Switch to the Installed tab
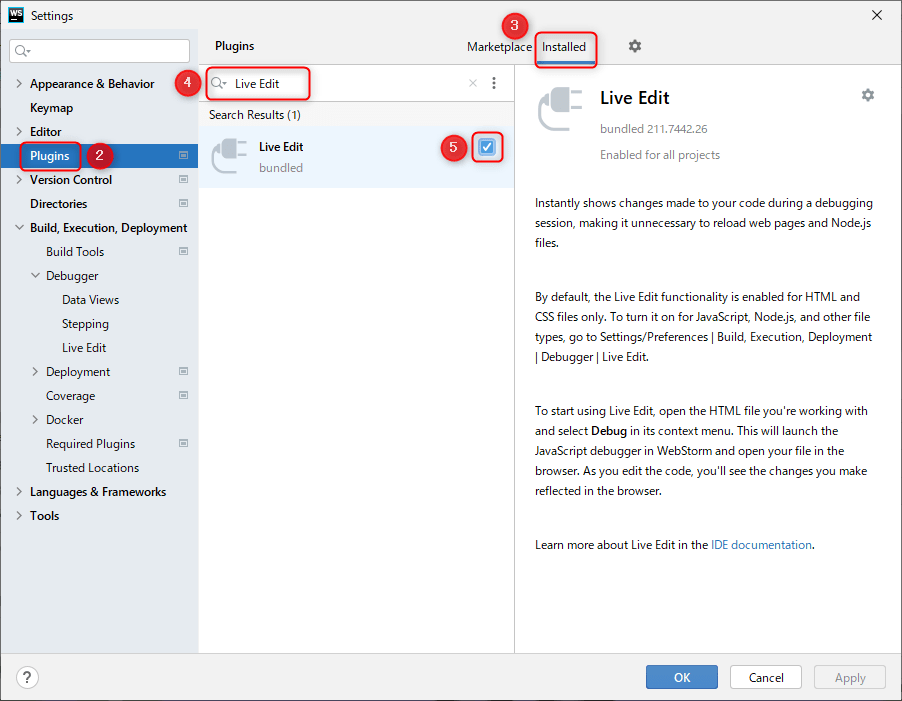902x701 pixels. 564,47
